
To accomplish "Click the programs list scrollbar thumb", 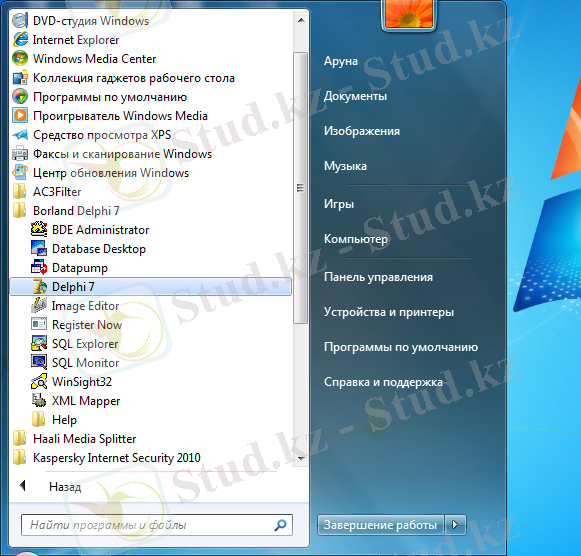I will (x=301, y=188).
